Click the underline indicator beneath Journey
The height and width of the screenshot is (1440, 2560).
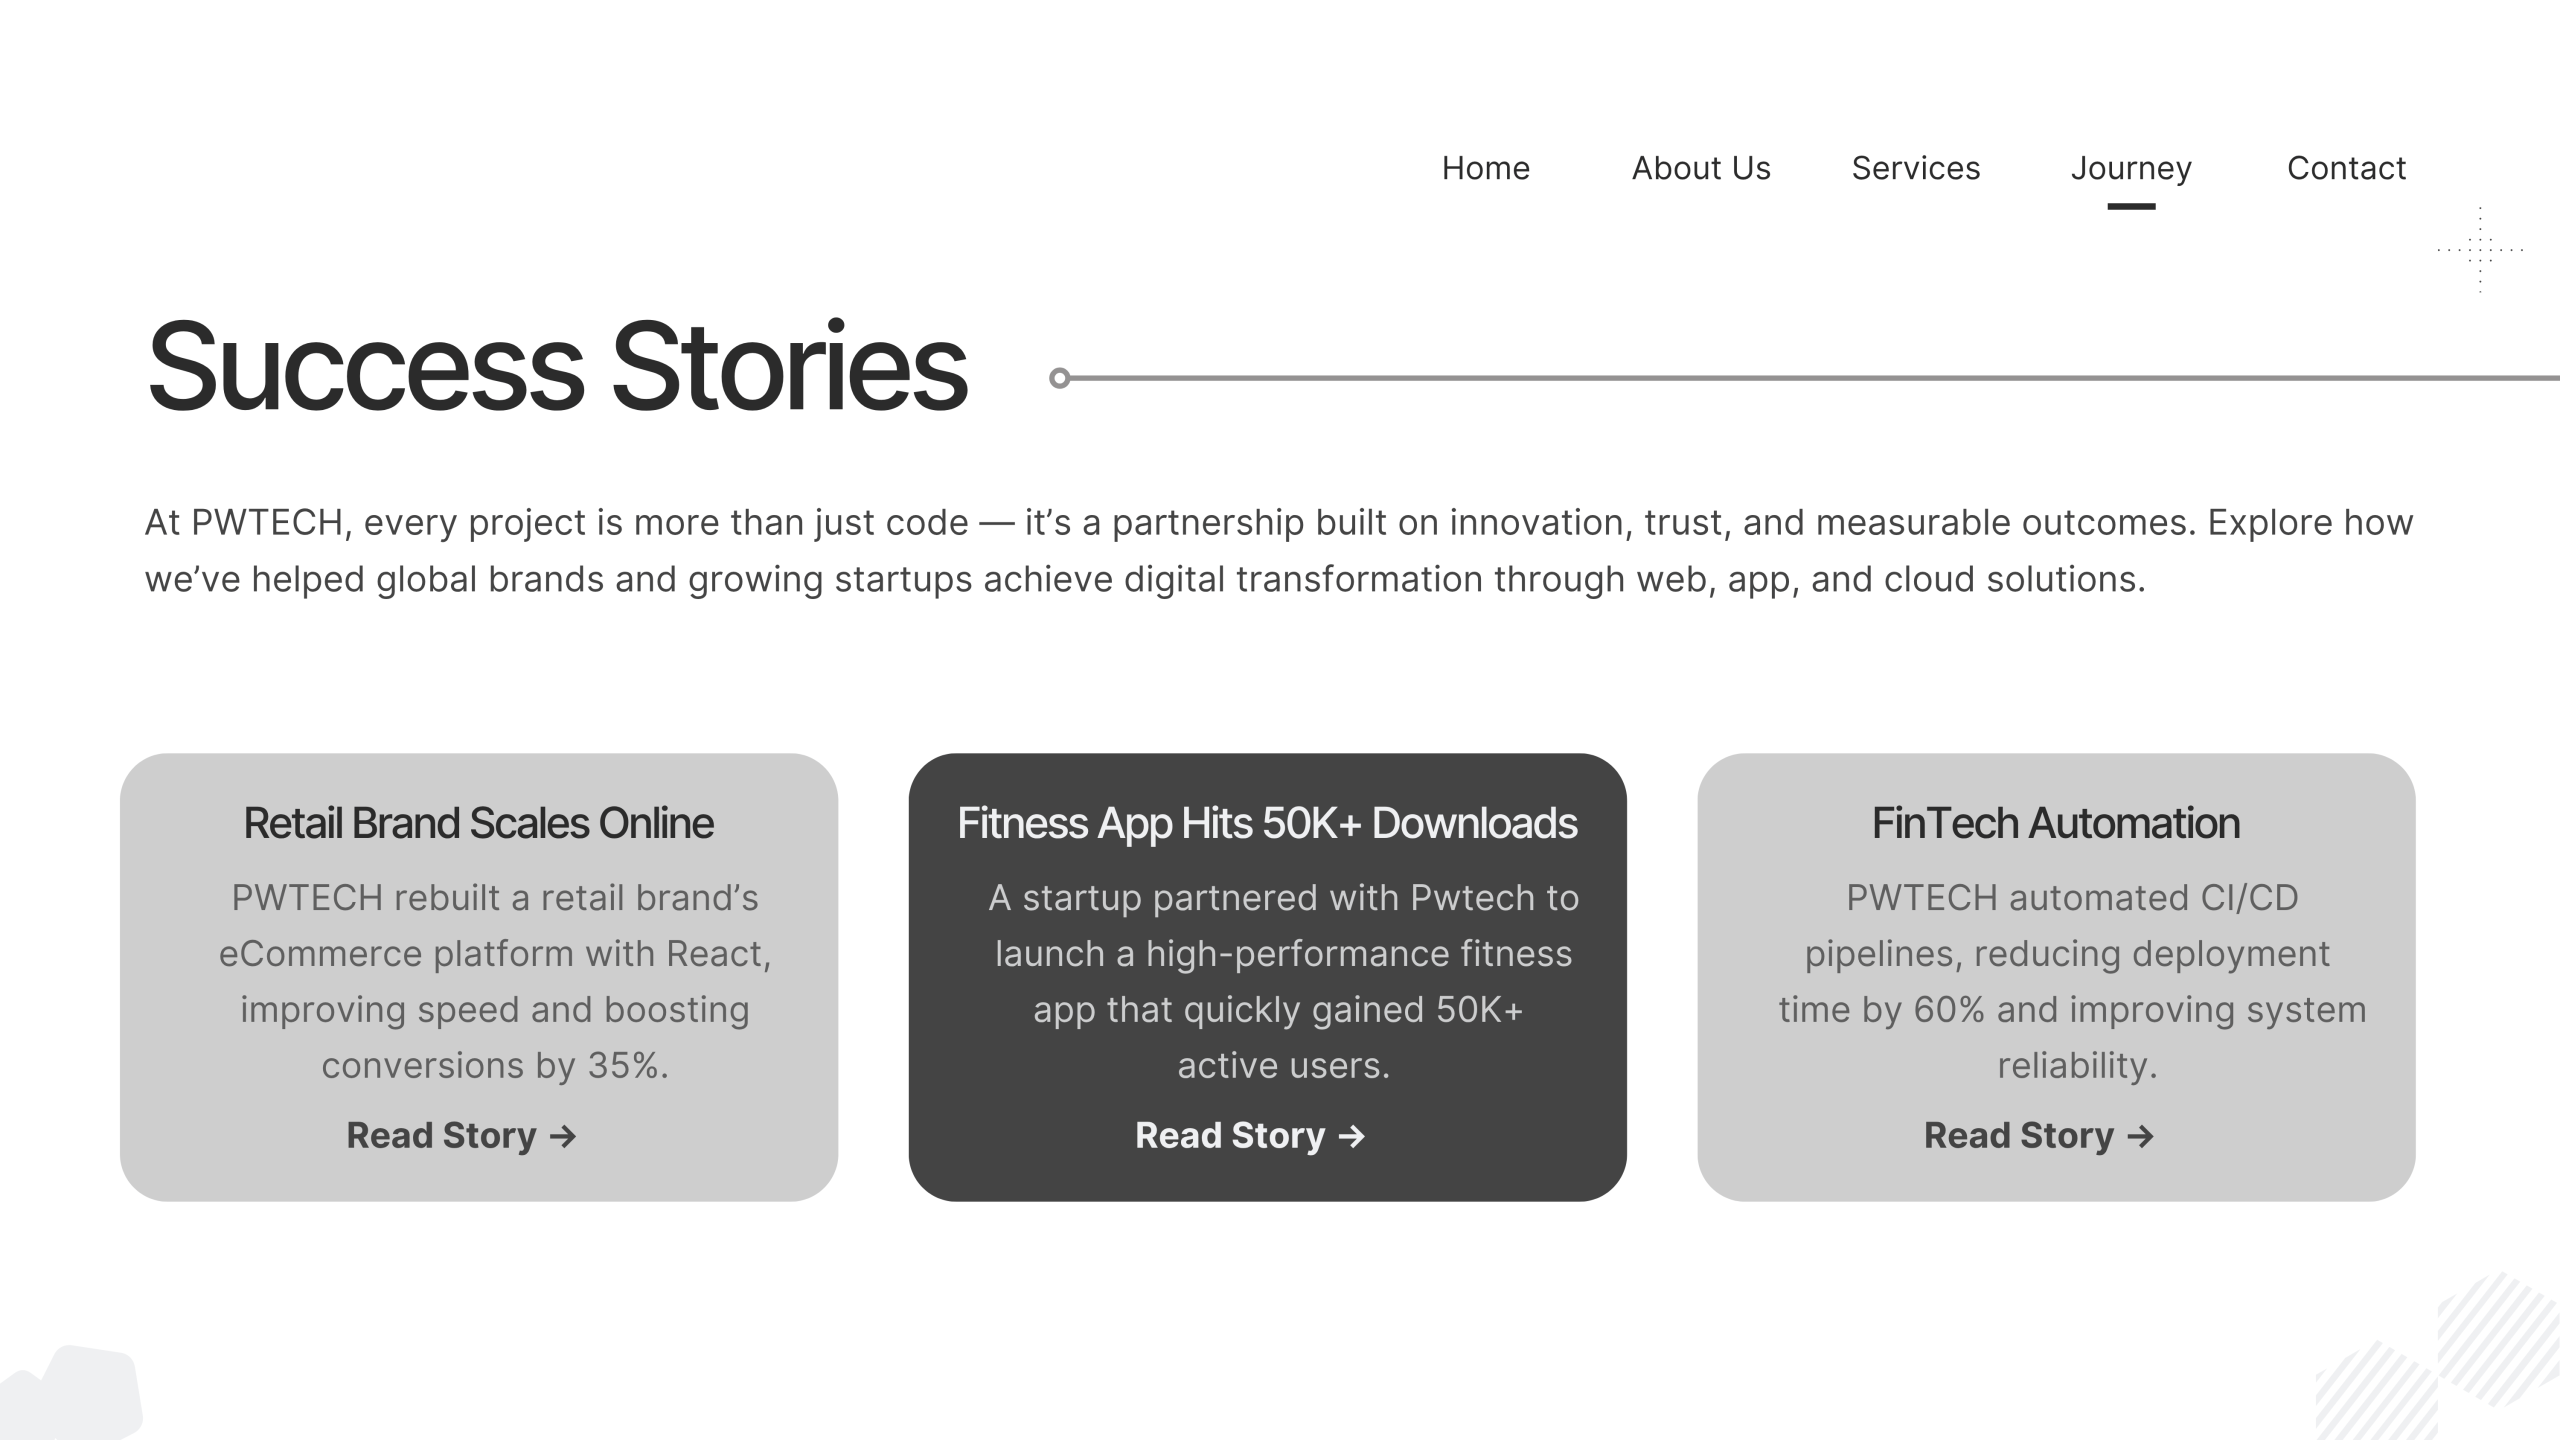tap(2131, 207)
